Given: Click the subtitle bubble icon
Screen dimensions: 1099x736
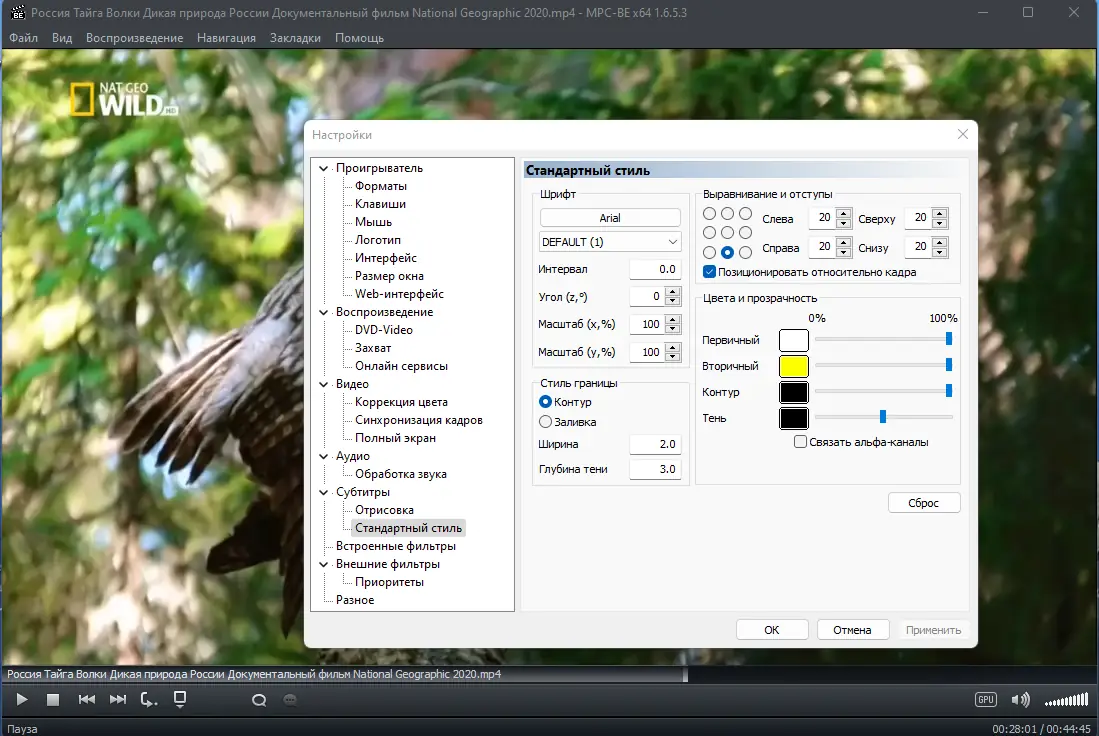Looking at the screenshot, I should click(x=259, y=700).
